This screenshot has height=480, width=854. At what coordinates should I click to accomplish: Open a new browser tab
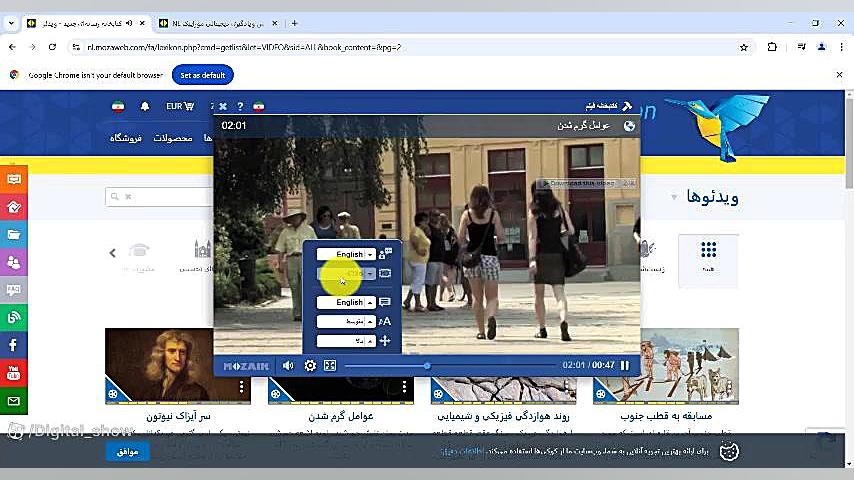295,23
